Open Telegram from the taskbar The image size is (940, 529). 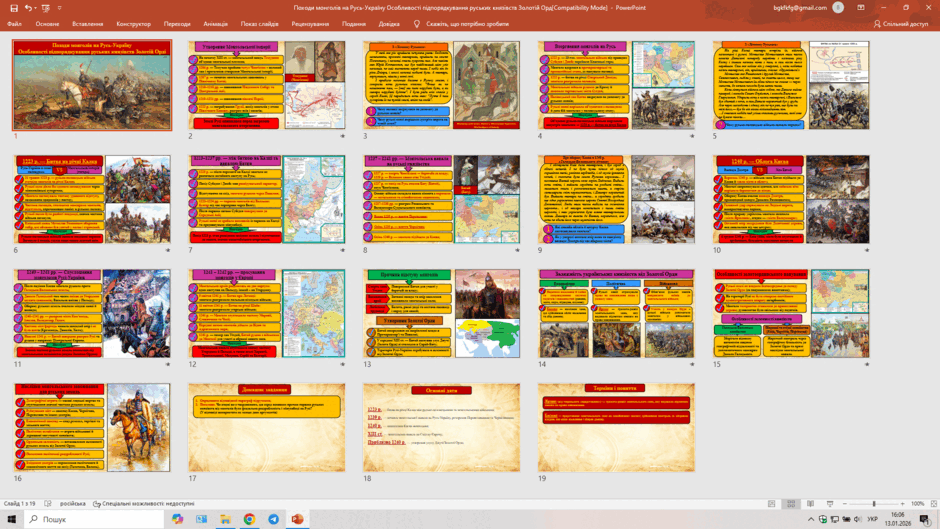coord(273,519)
